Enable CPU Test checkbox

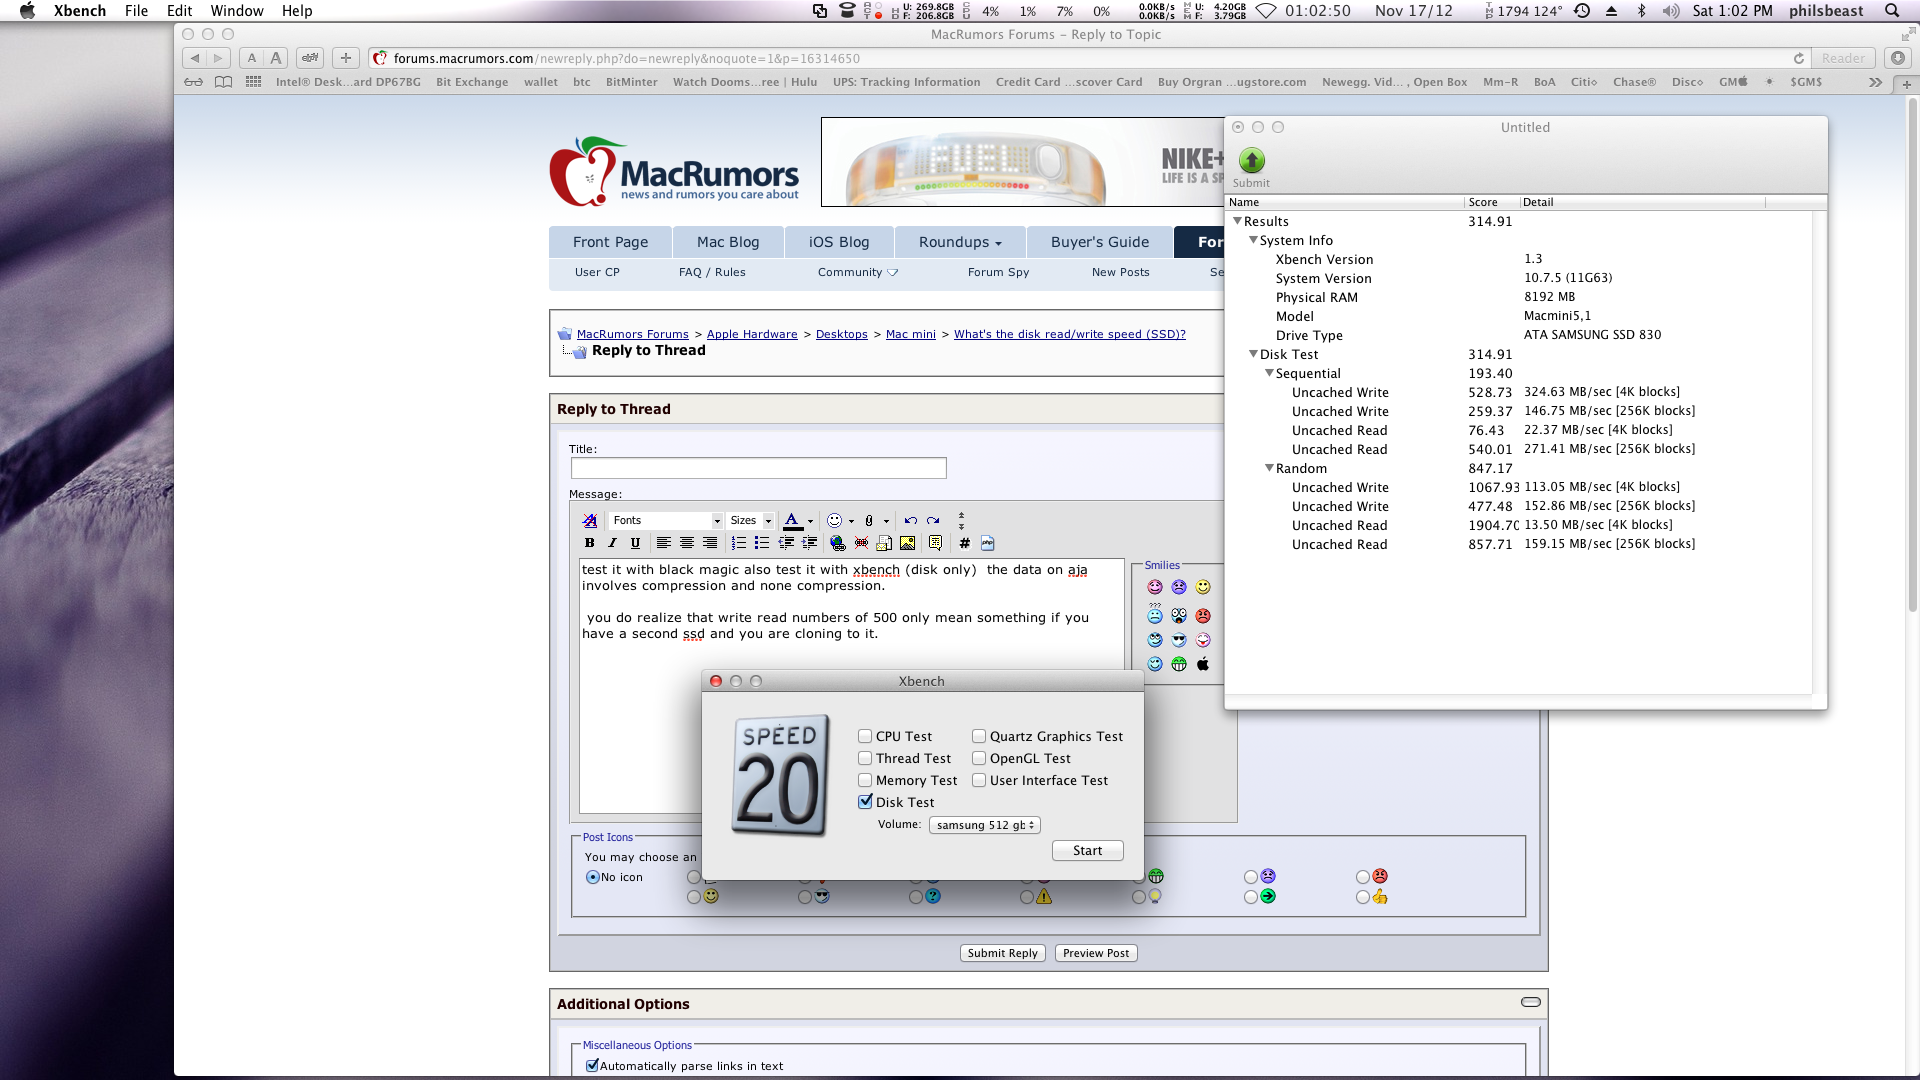click(x=865, y=736)
